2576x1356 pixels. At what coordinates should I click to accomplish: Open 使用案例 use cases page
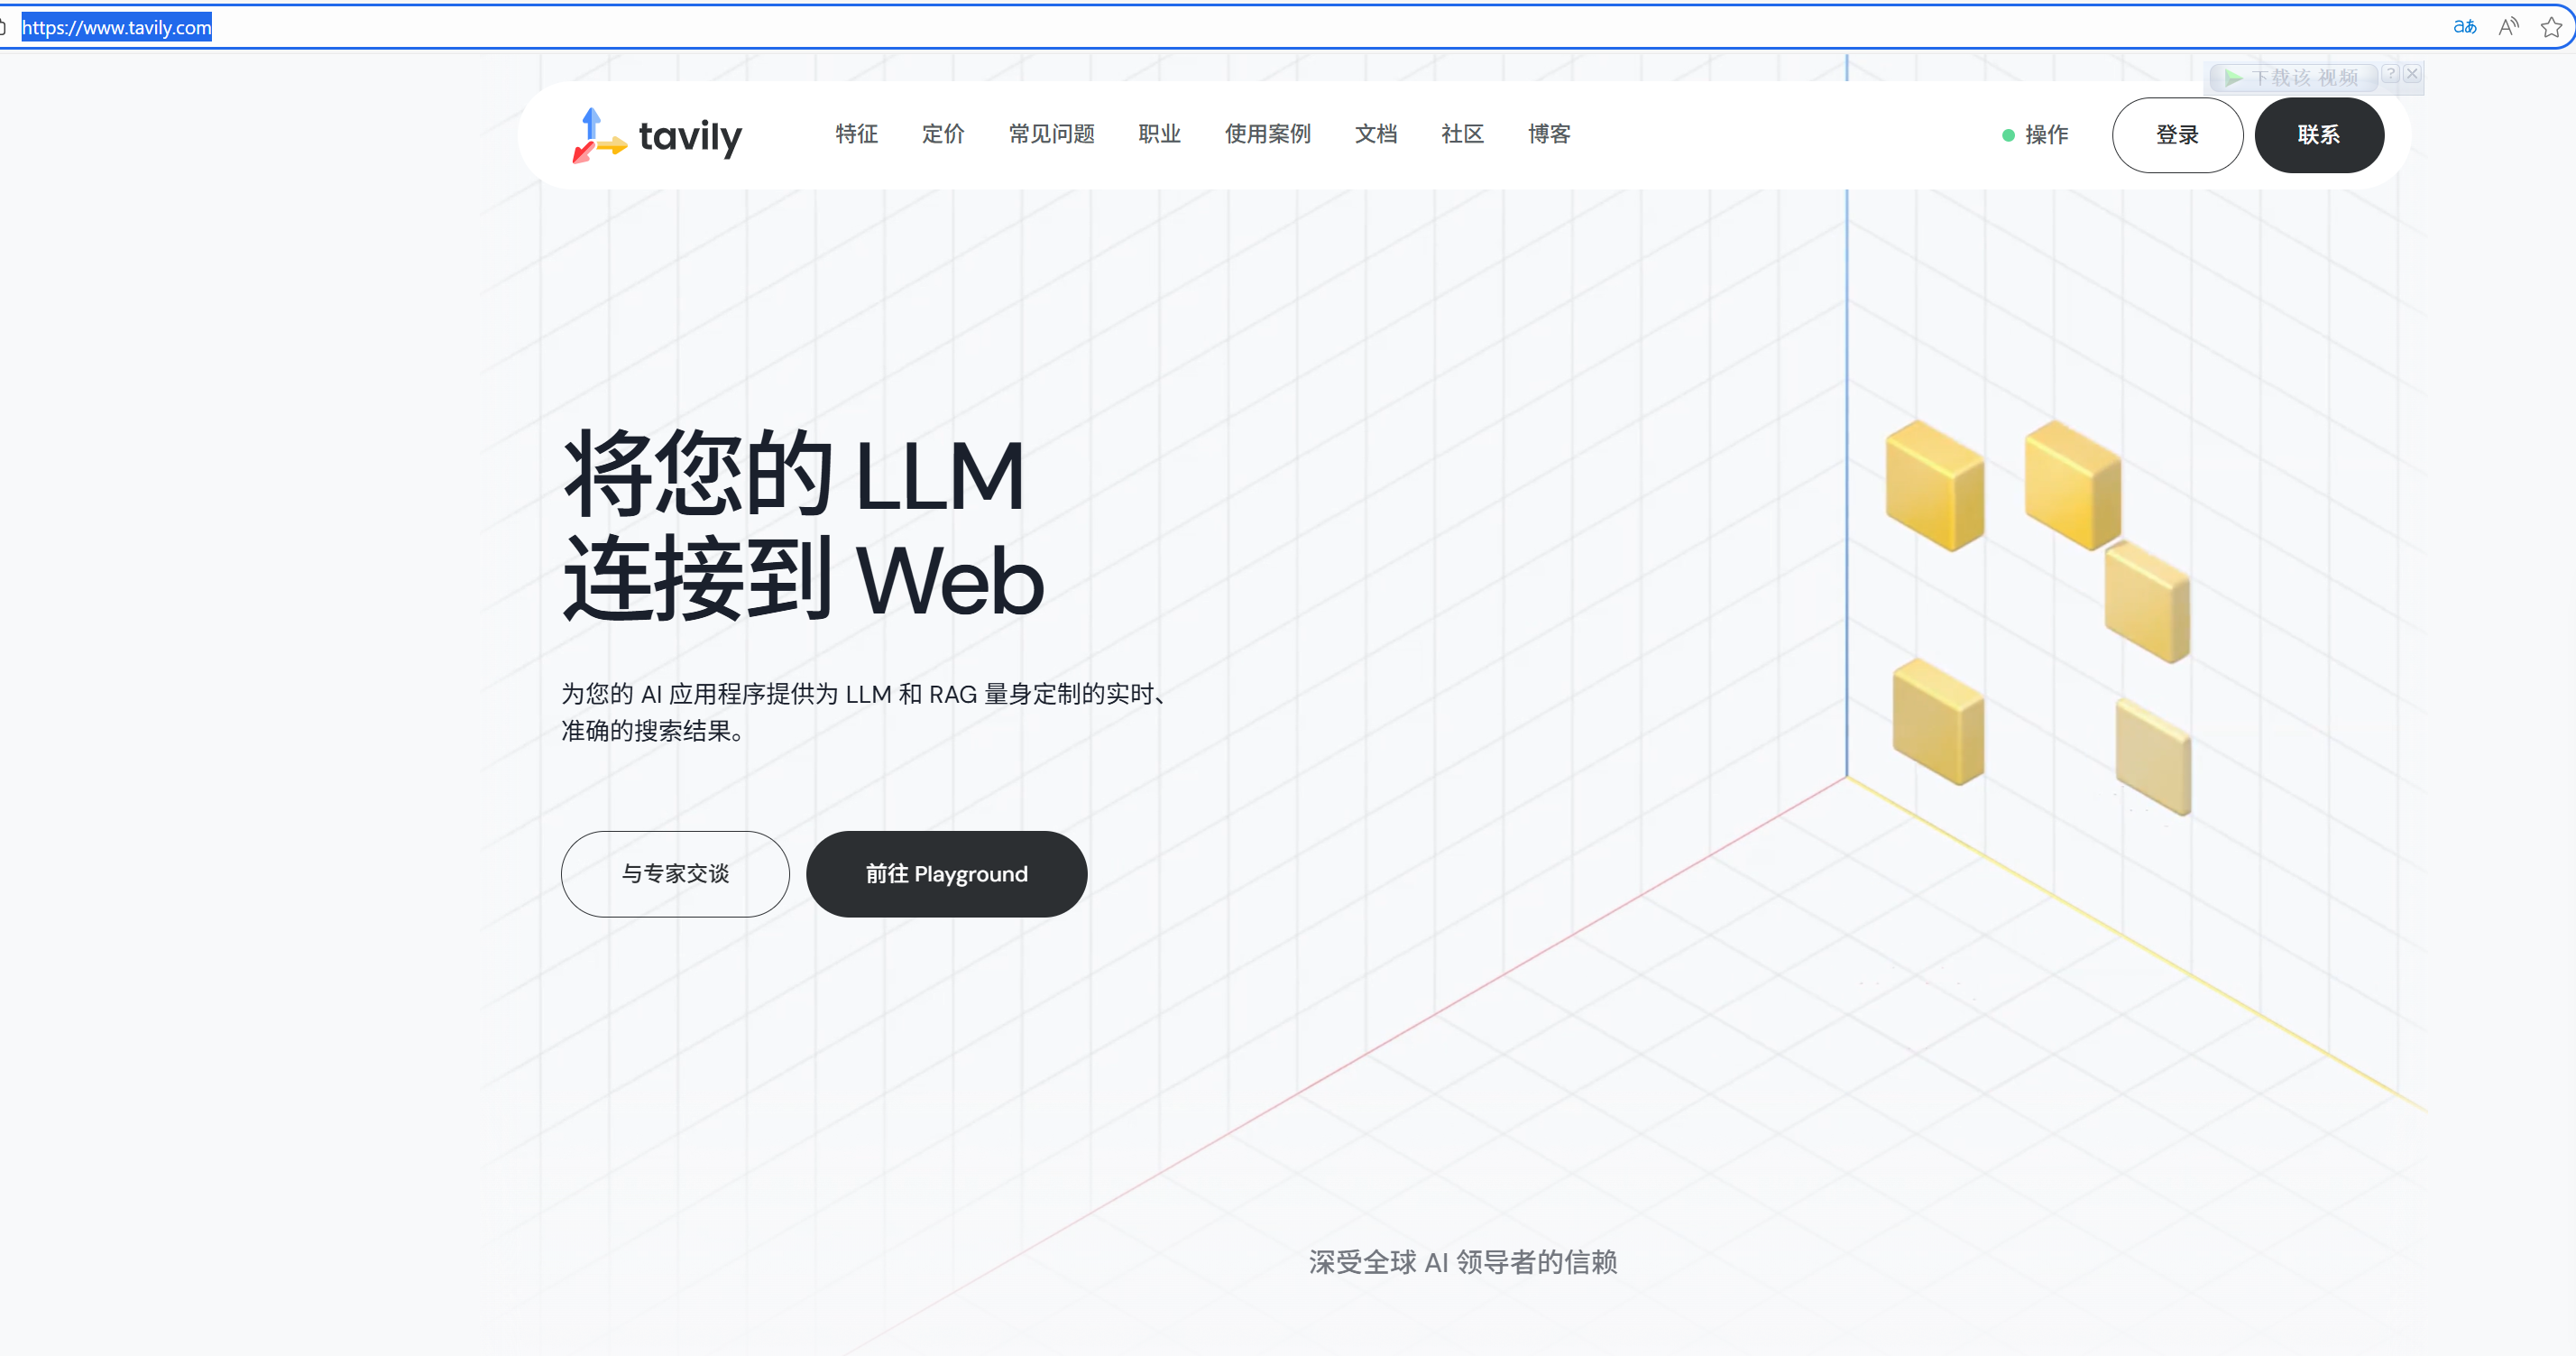click(1267, 134)
